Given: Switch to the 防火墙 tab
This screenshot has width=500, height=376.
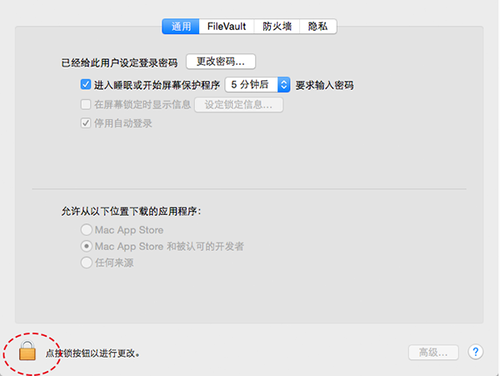Looking at the screenshot, I should click(277, 26).
